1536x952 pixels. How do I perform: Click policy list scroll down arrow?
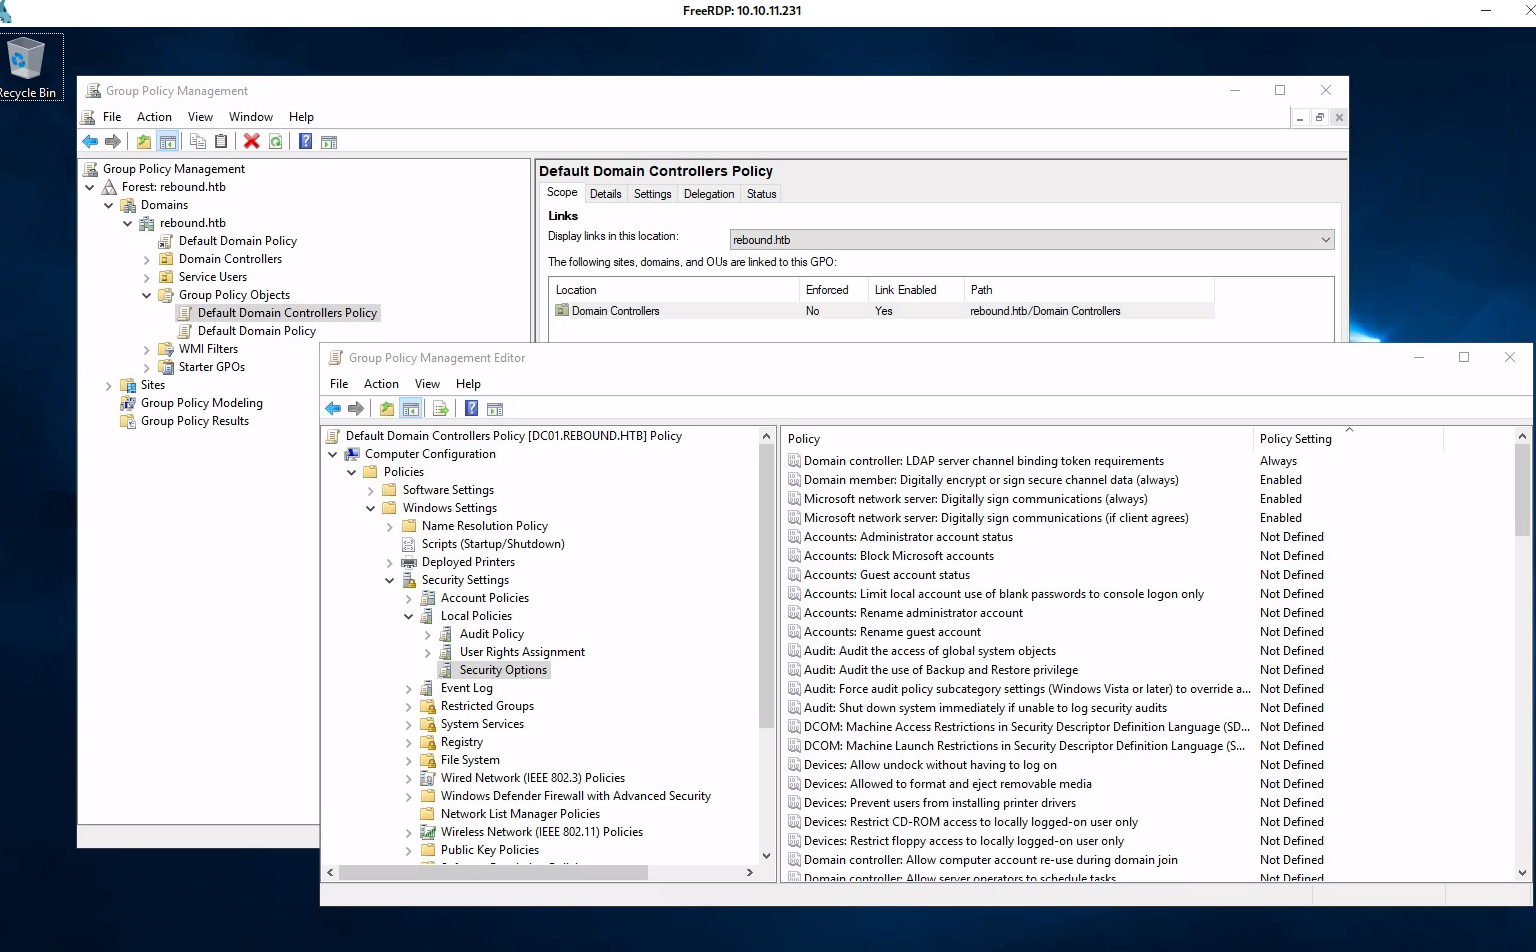(1523, 873)
